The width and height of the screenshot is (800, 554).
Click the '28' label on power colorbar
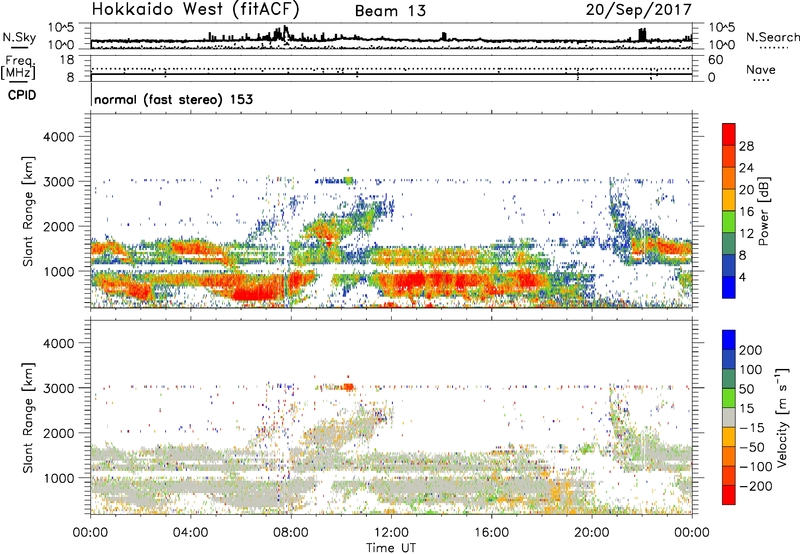pyautogui.click(x=746, y=146)
